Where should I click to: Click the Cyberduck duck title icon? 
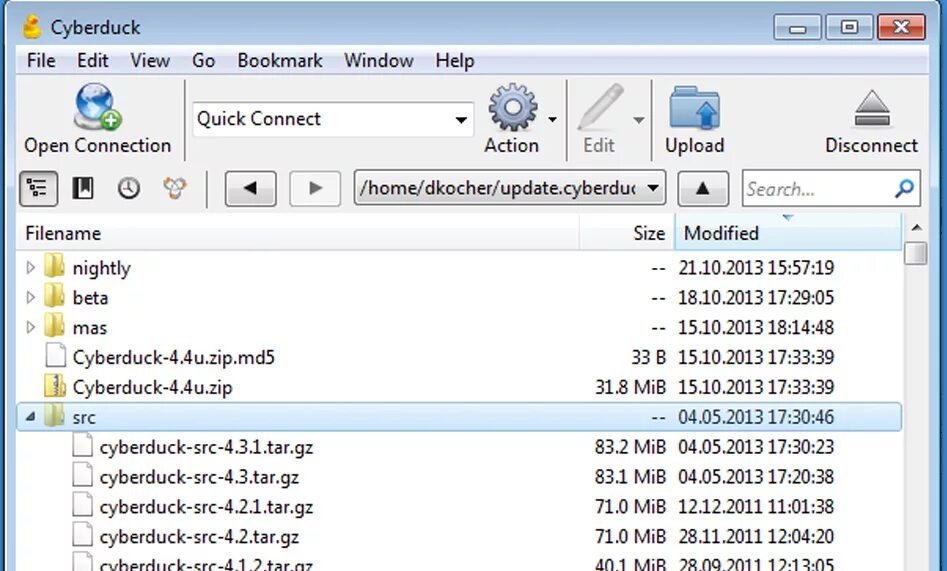pyautogui.click(x=31, y=27)
